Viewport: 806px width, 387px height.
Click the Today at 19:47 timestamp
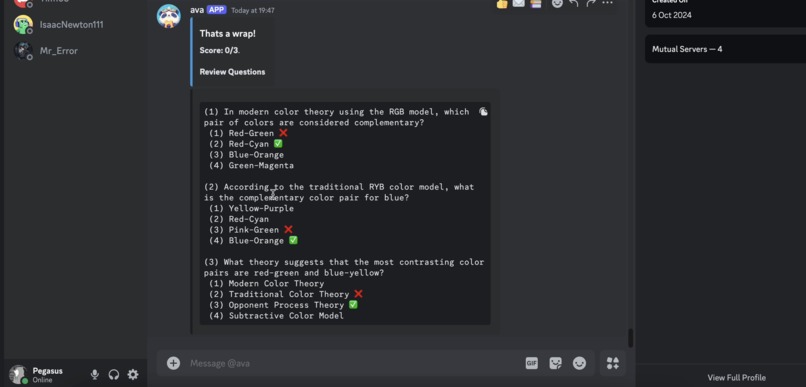pos(252,10)
